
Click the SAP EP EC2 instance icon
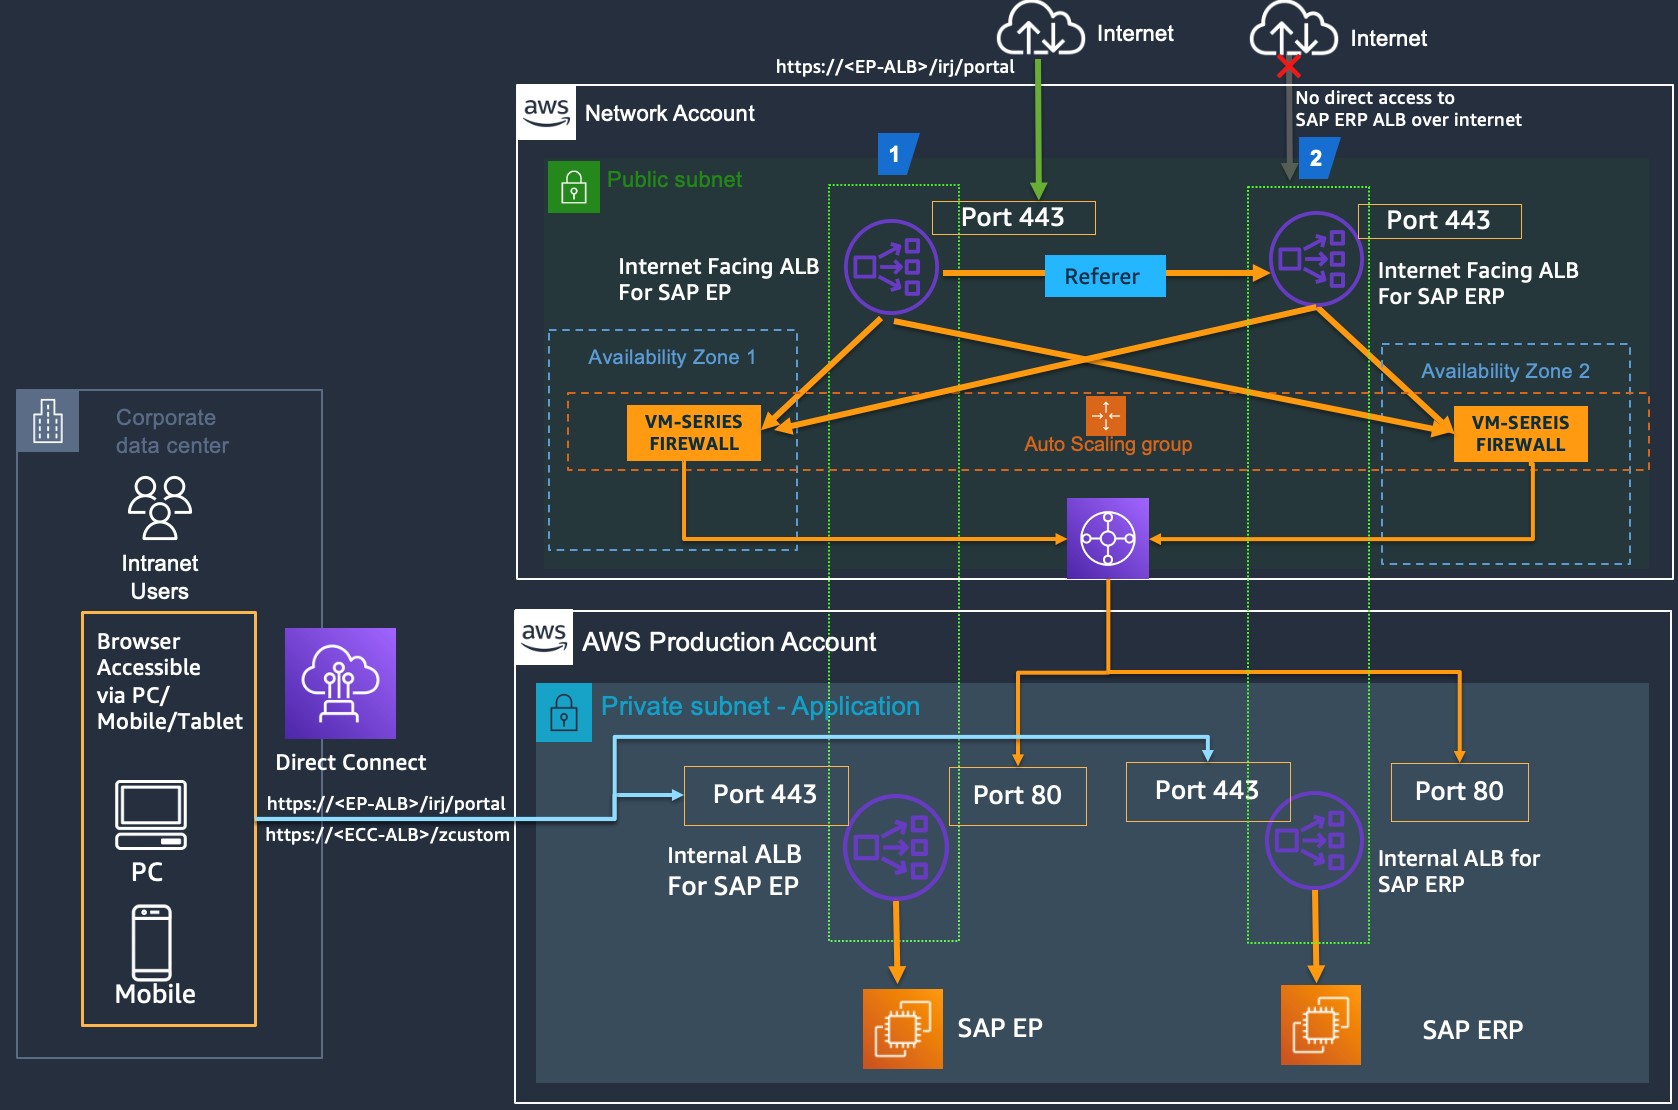pyautogui.click(x=902, y=1028)
